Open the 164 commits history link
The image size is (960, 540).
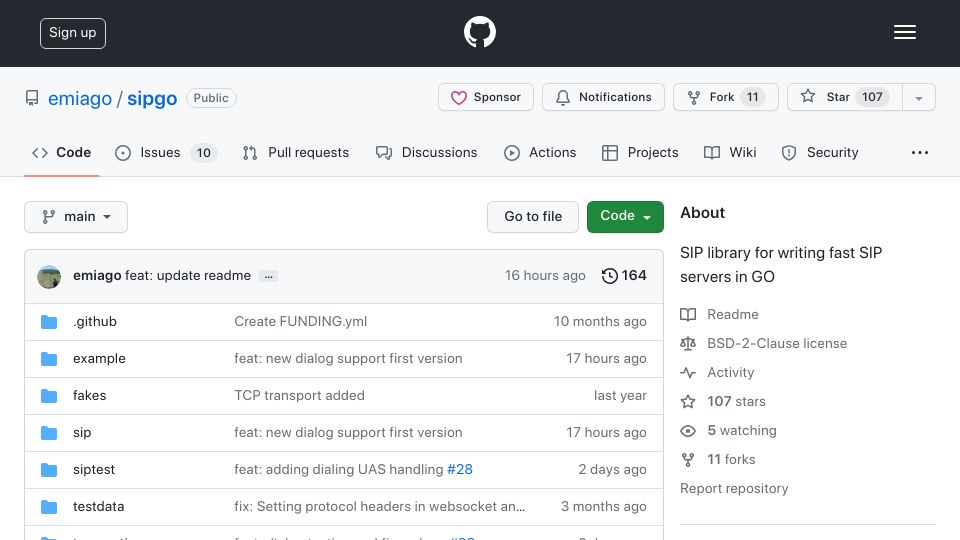click(624, 276)
